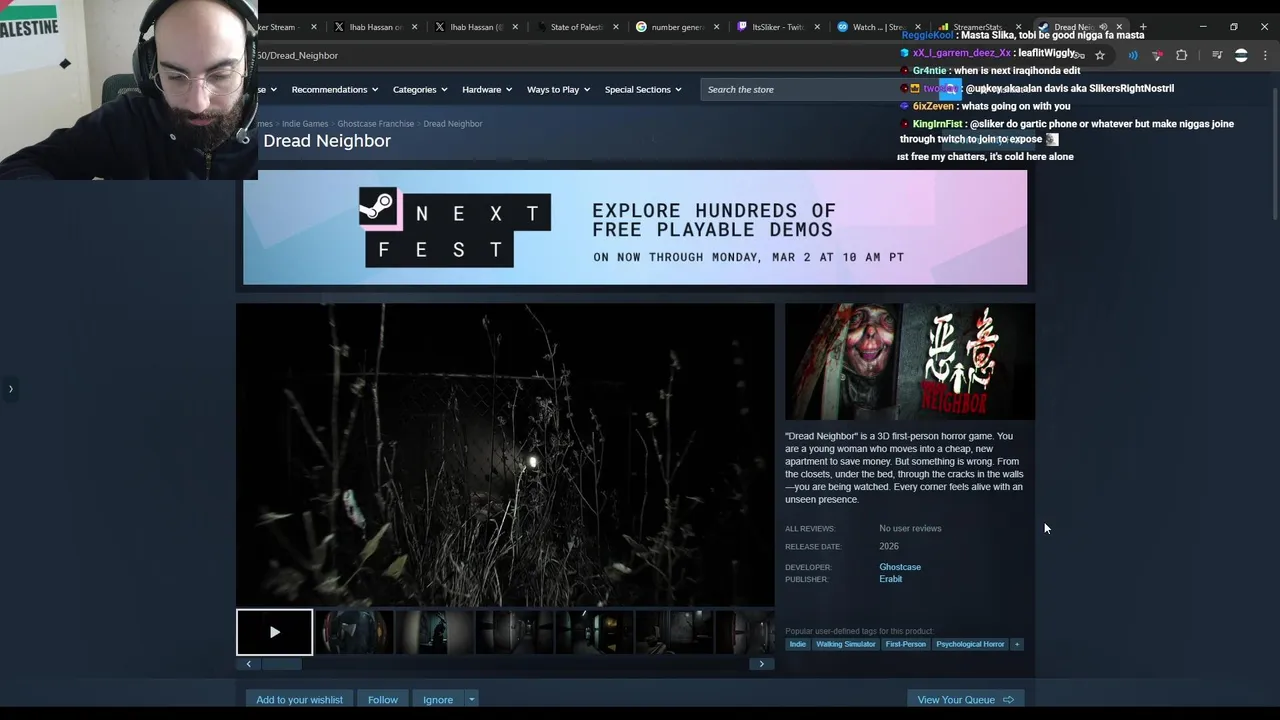Close the number generator tab
The image size is (1280, 720).
pyautogui.click(x=716, y=27)
